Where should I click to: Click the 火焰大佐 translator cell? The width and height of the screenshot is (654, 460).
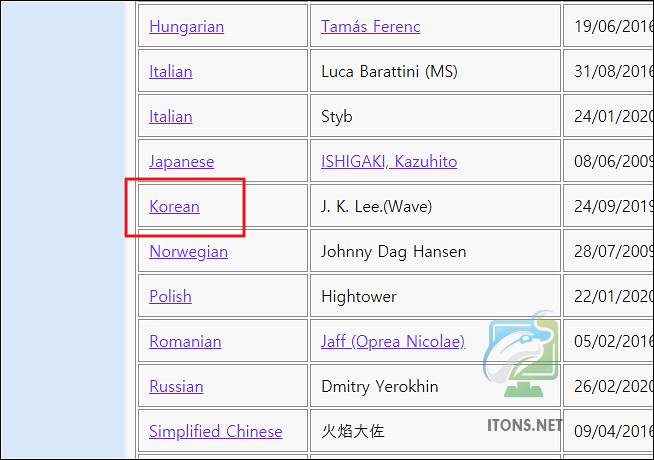click(353, 432)
